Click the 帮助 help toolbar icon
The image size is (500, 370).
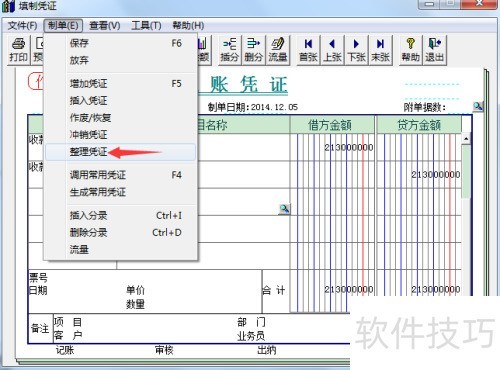pos(411,50)
